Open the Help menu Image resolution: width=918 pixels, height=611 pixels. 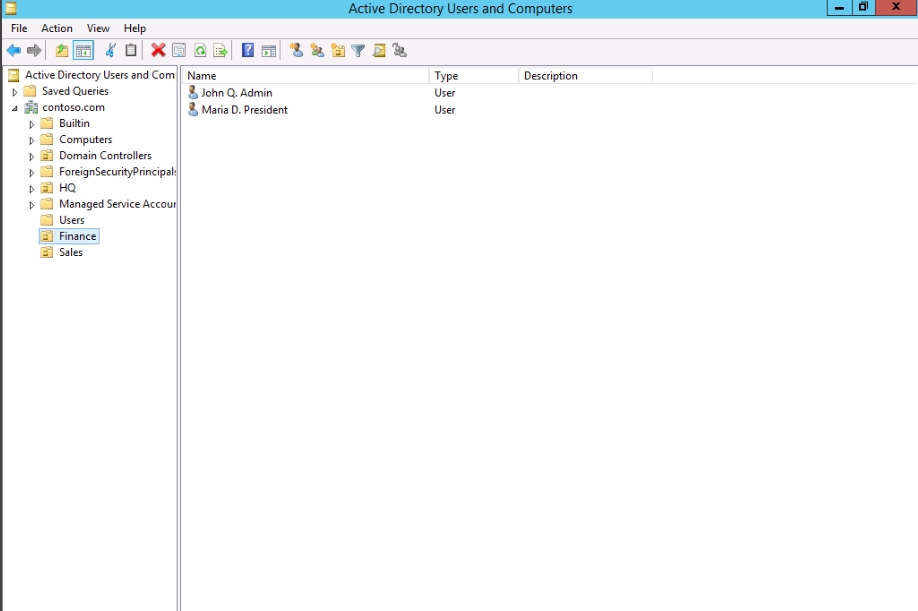(135, 28)
